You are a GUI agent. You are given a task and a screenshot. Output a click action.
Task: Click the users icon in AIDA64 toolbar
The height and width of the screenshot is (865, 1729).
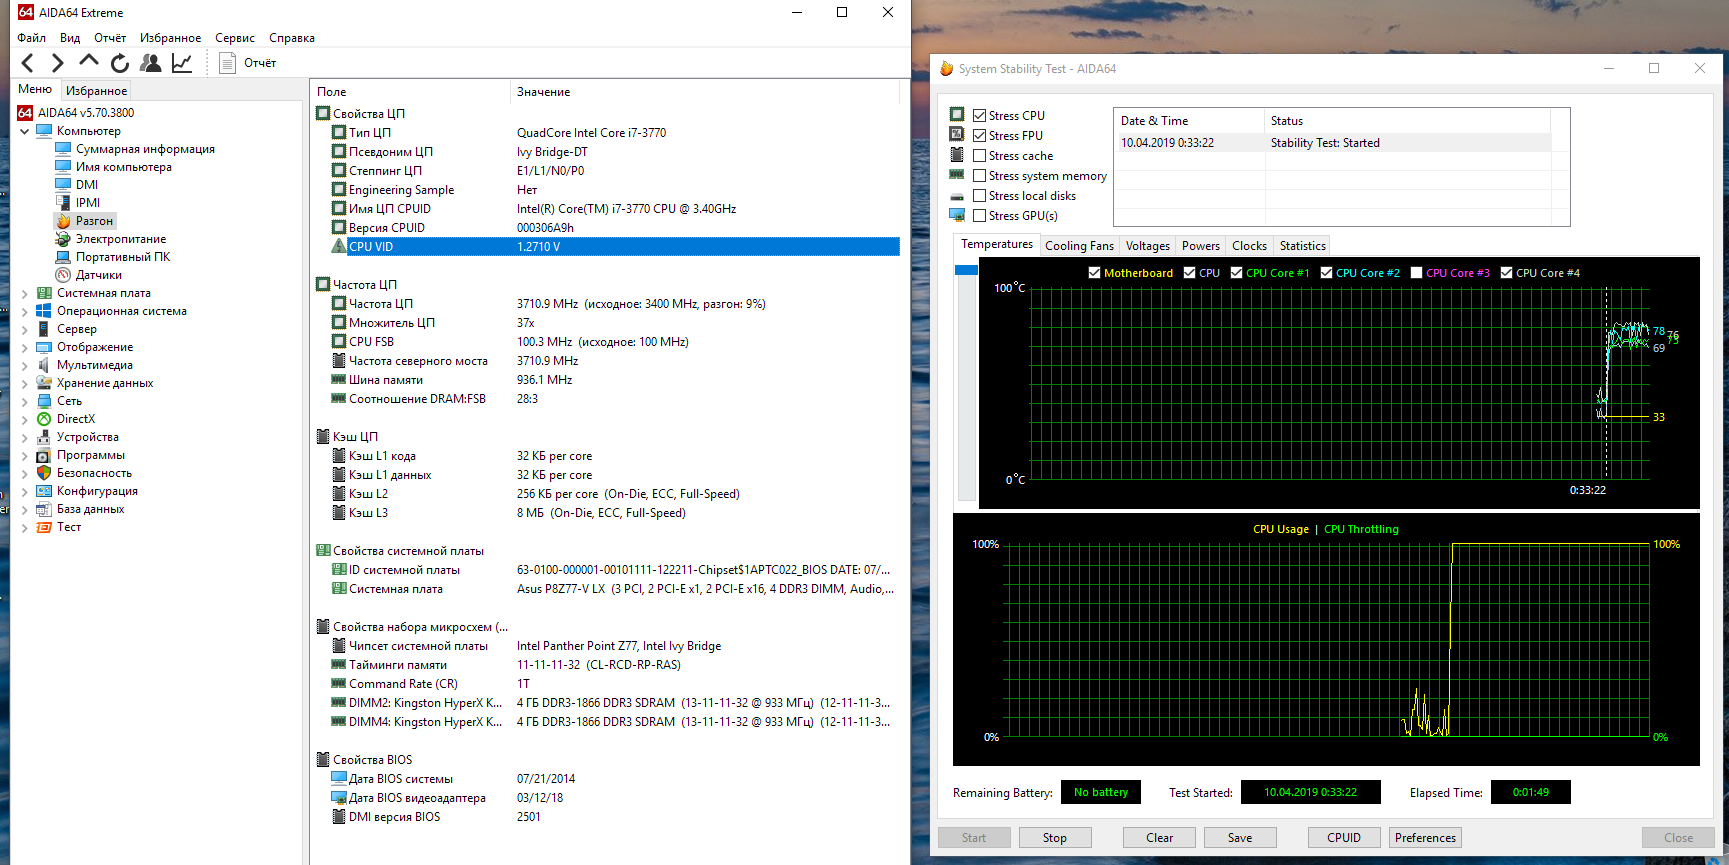click(151, 63)
